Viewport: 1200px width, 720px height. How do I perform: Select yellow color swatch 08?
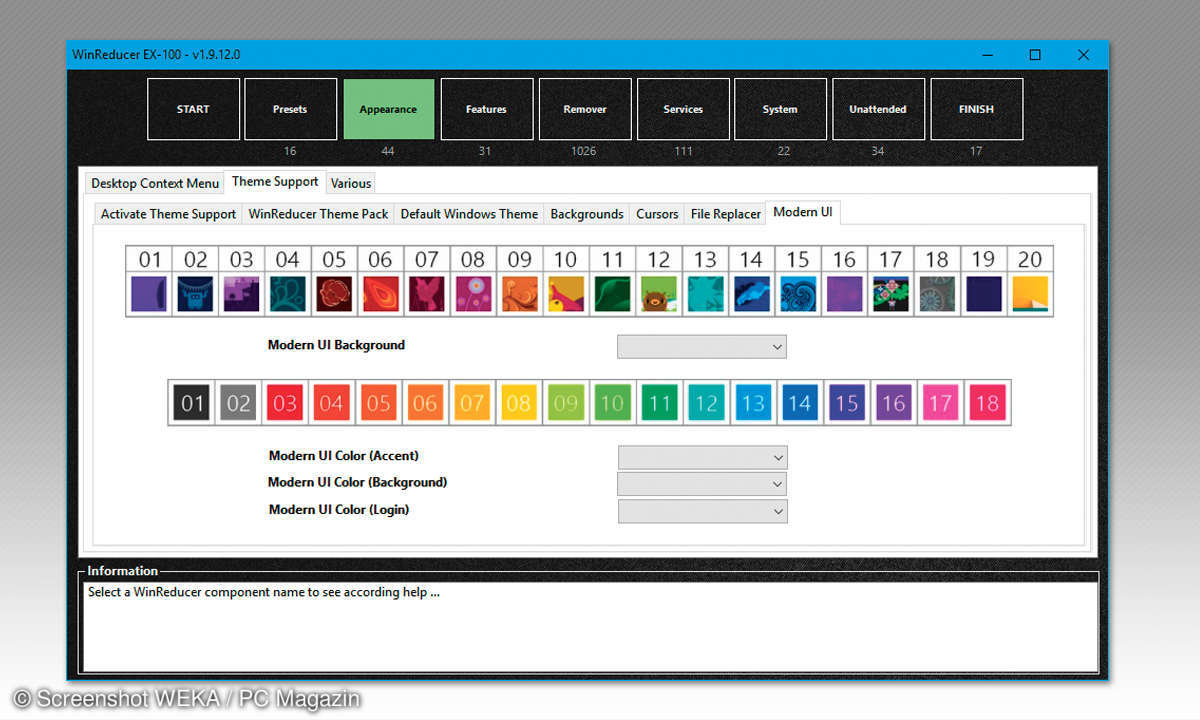coord(519,403)
